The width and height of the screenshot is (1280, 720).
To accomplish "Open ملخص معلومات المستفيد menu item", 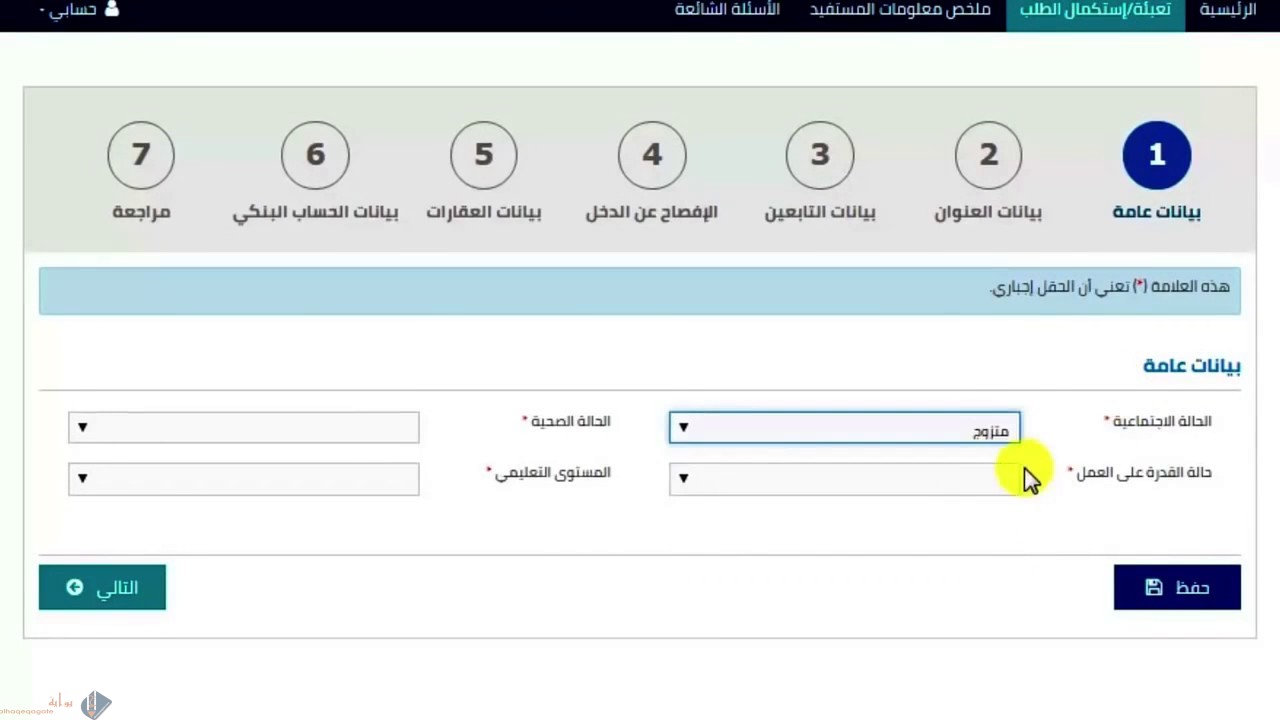I will coord(900,10).
